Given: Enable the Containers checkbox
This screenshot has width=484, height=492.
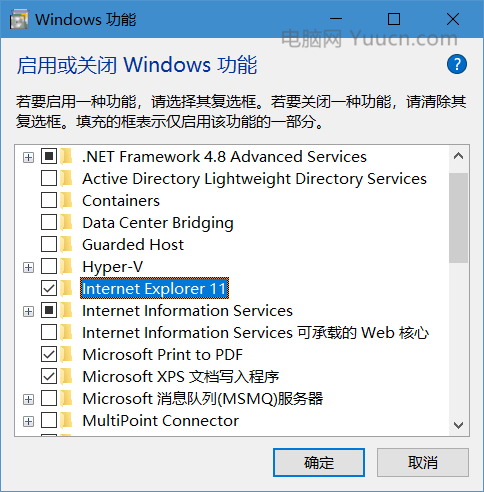Looking at the screenshot, I should [x=49, y=200].
